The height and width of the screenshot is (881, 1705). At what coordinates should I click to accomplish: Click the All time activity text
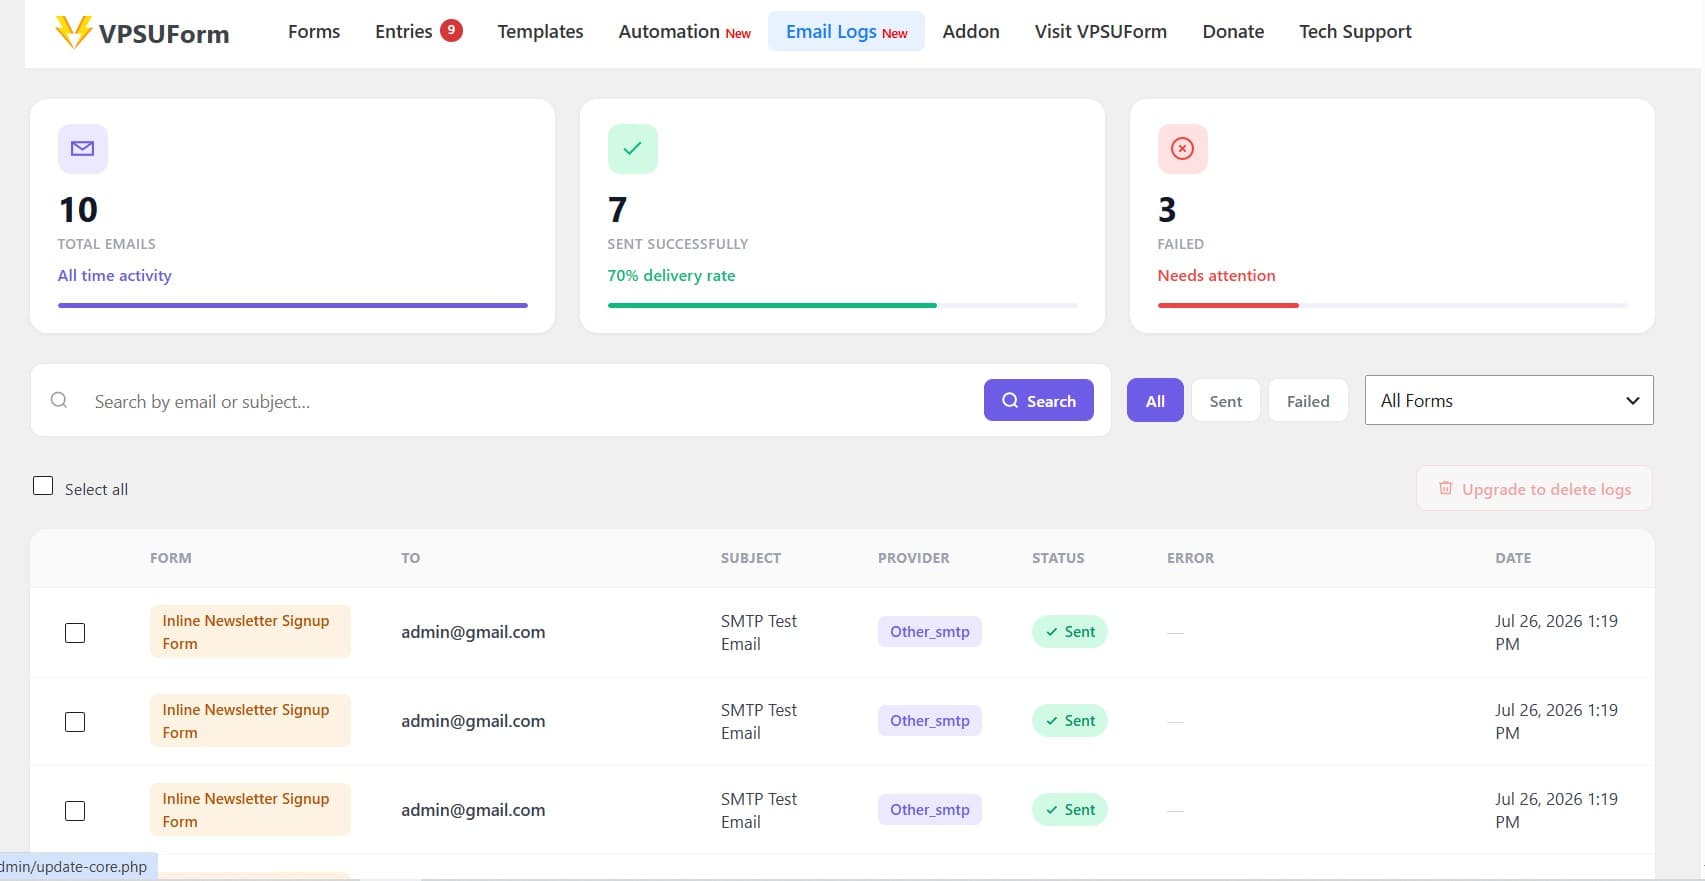tap(115, 275)
